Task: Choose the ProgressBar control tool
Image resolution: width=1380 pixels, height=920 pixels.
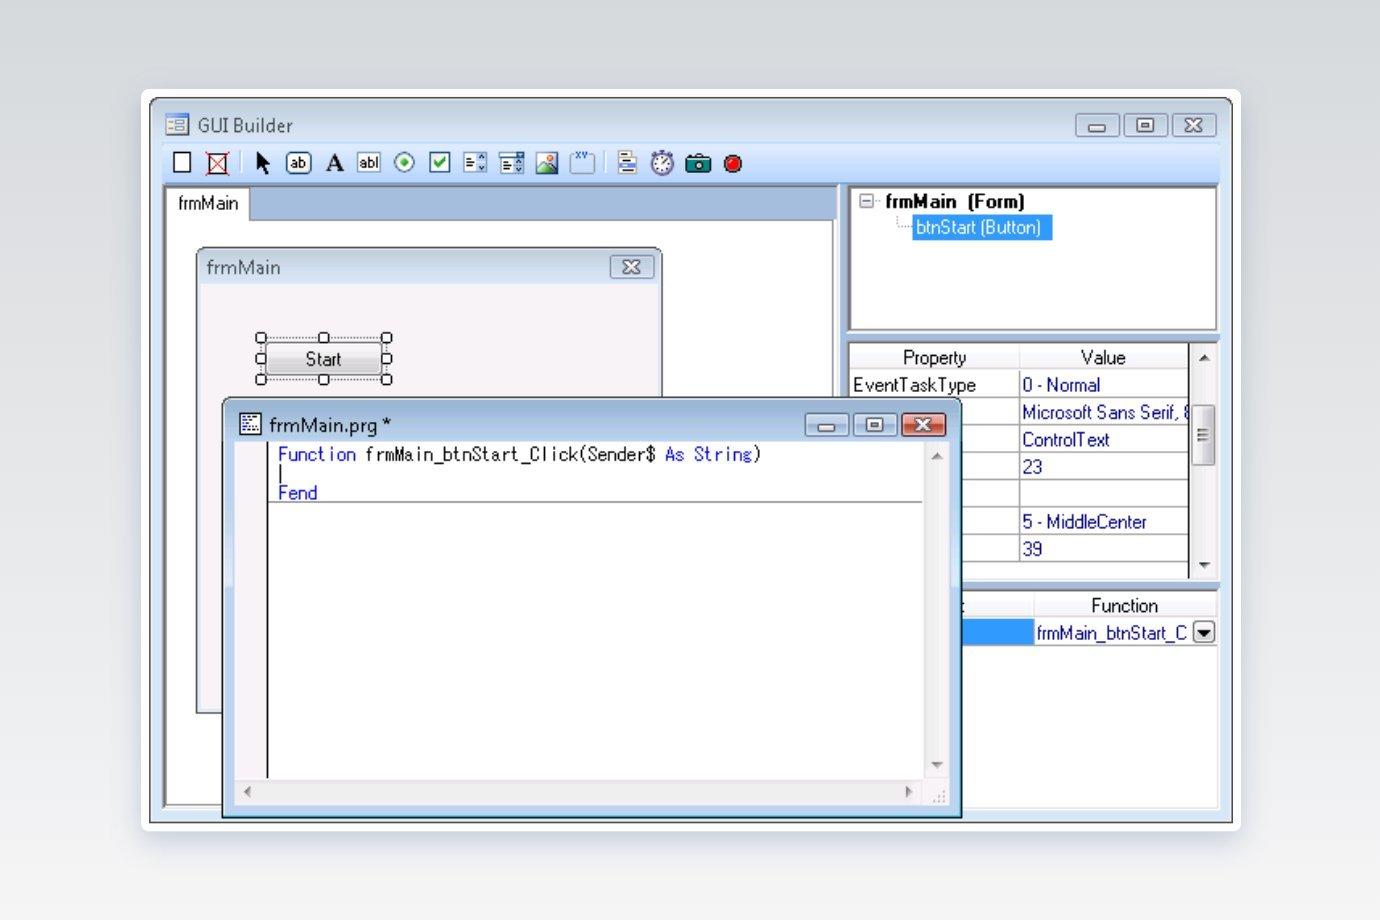Action: point(627,163)
